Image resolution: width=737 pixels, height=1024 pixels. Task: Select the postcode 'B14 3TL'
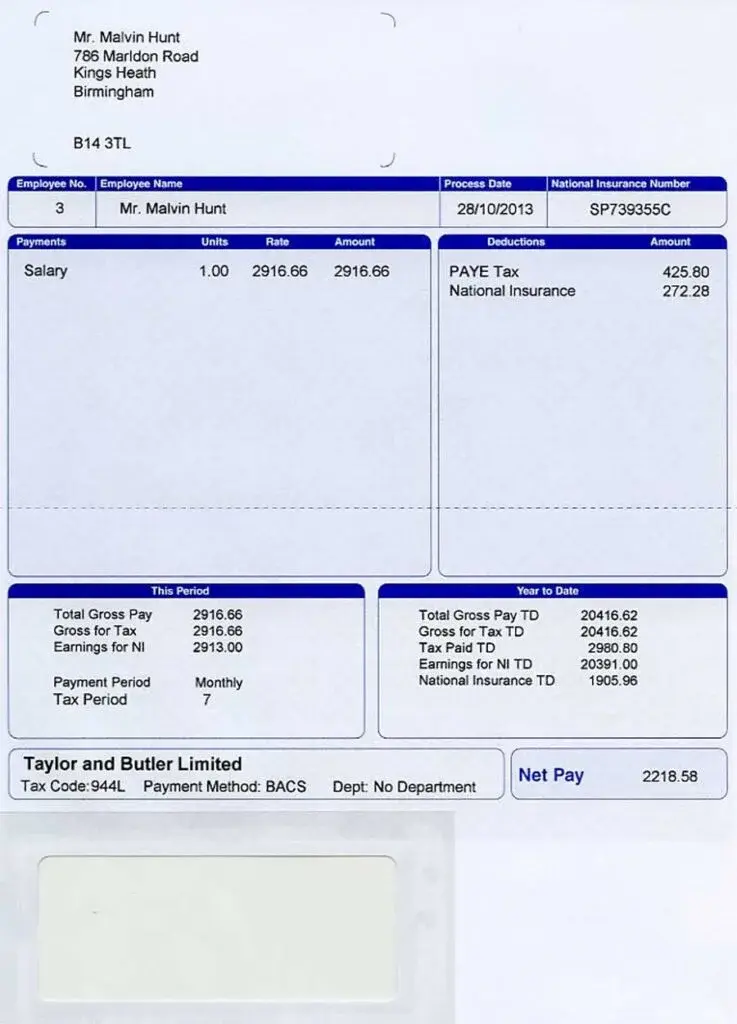pyautogui.click(x=102, y=143)
